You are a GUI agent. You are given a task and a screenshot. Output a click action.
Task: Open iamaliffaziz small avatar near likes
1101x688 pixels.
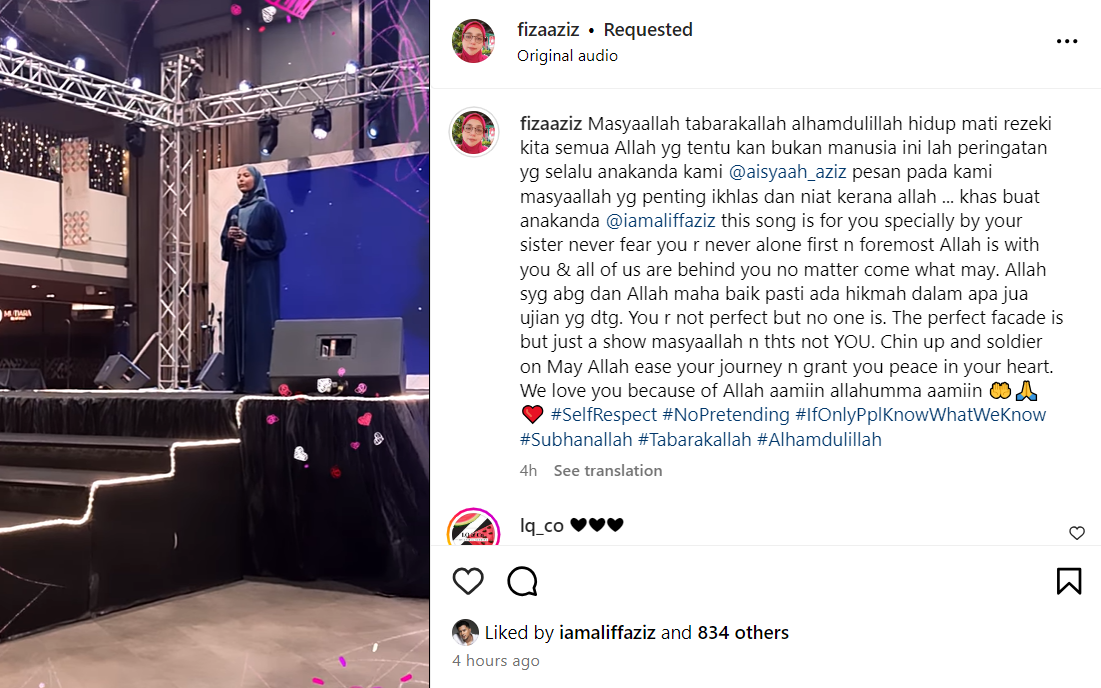tap(465, 633)
